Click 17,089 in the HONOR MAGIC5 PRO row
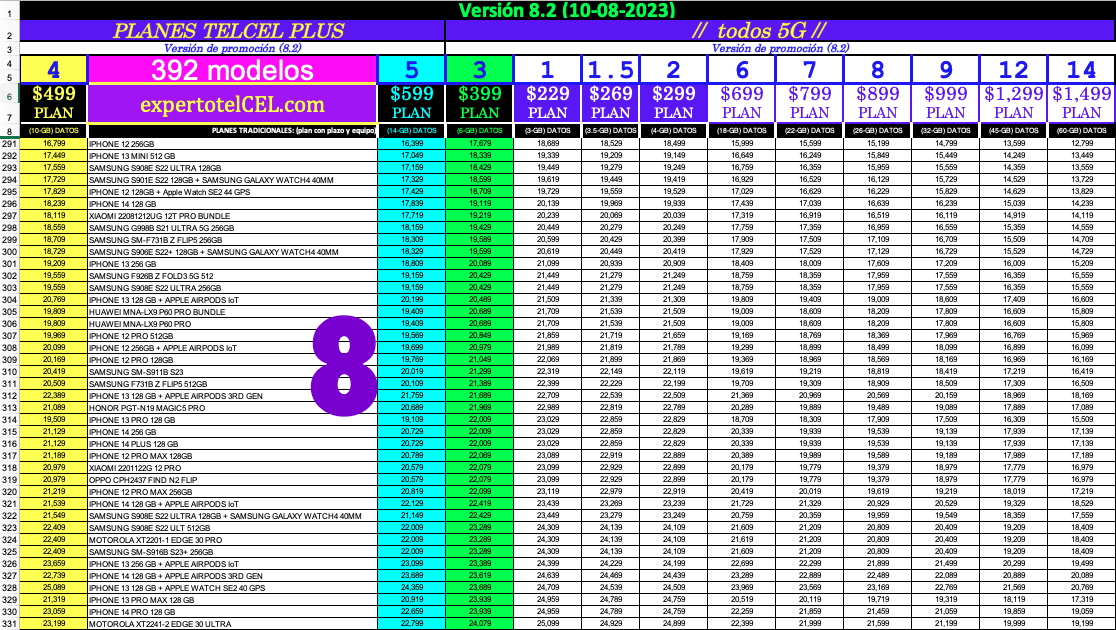1116x630 pixels. tap(1081, 408)
